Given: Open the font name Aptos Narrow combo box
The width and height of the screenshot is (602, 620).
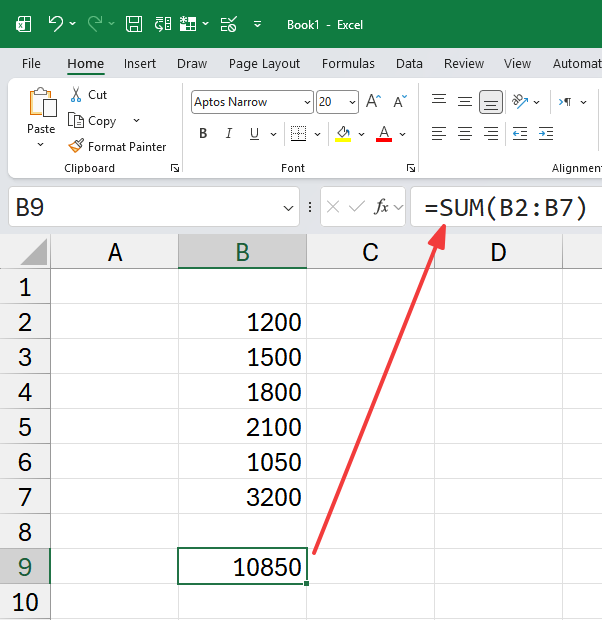Looking at the screenshot, I should 252,102.
